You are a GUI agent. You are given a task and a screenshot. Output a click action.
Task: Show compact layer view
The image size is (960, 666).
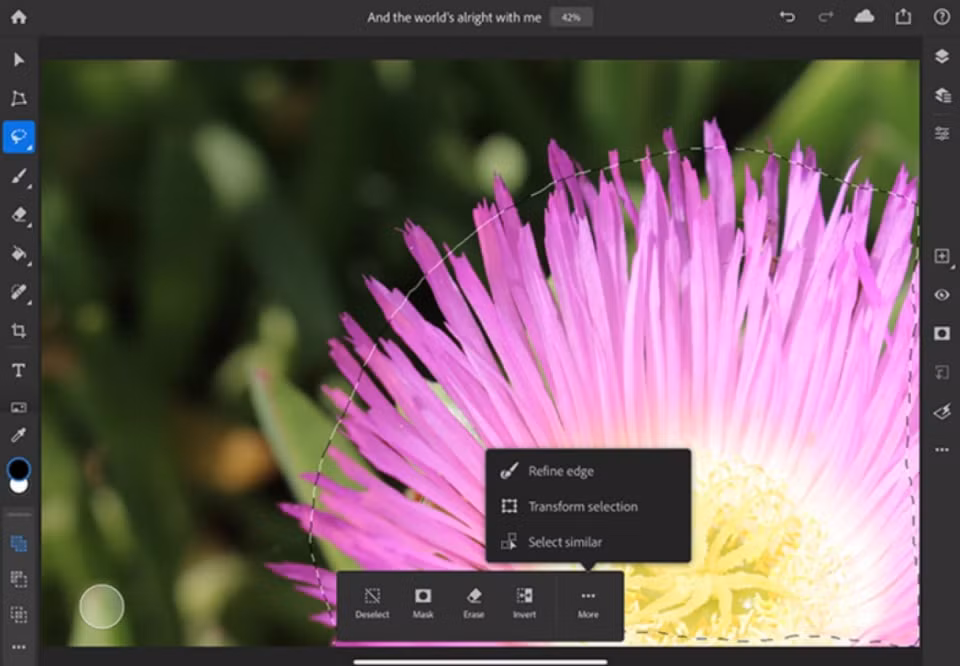point(942,56)
